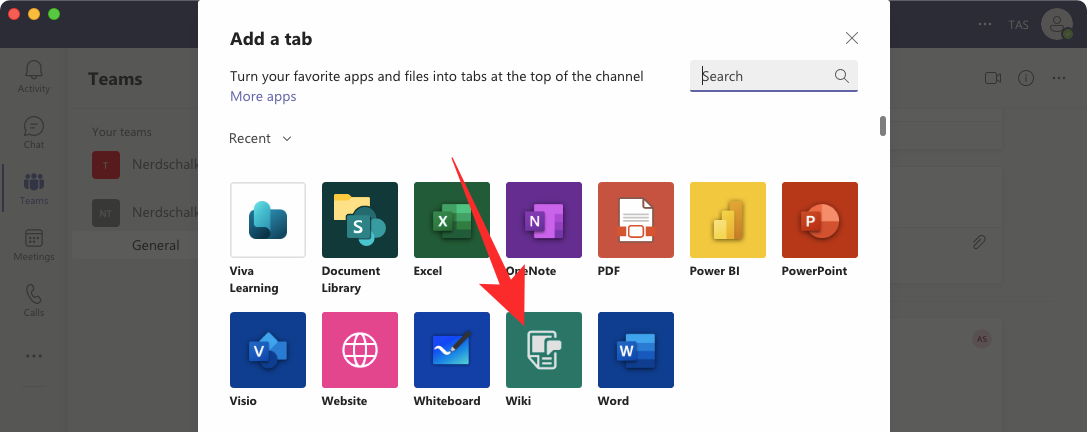The height and width of the screenshot is (432, 1087).
Task: Add a PowerPoint tab
Action: tap(820, 220)
